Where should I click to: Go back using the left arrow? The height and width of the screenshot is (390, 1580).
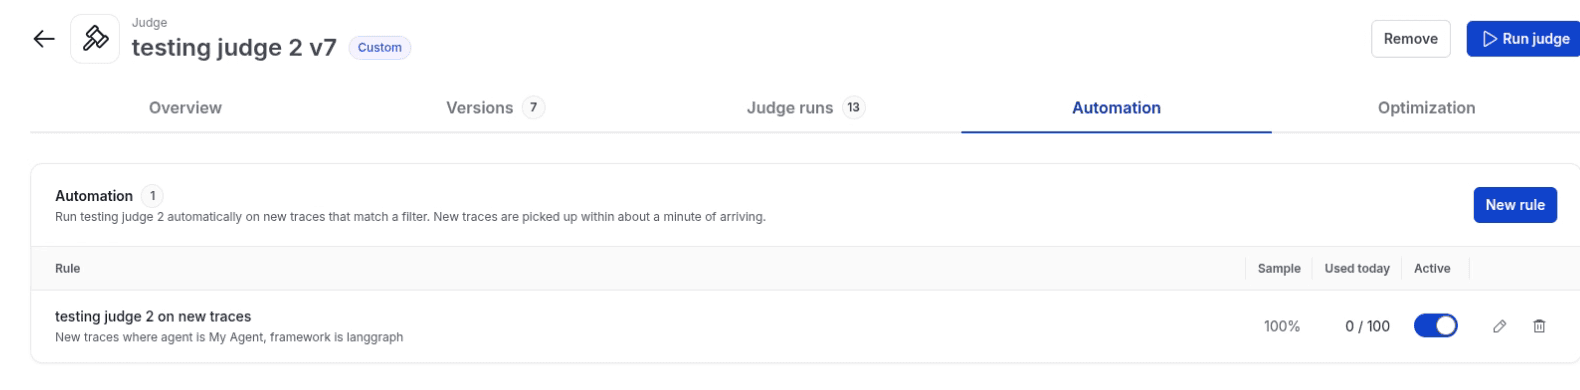tap(44, 39)
